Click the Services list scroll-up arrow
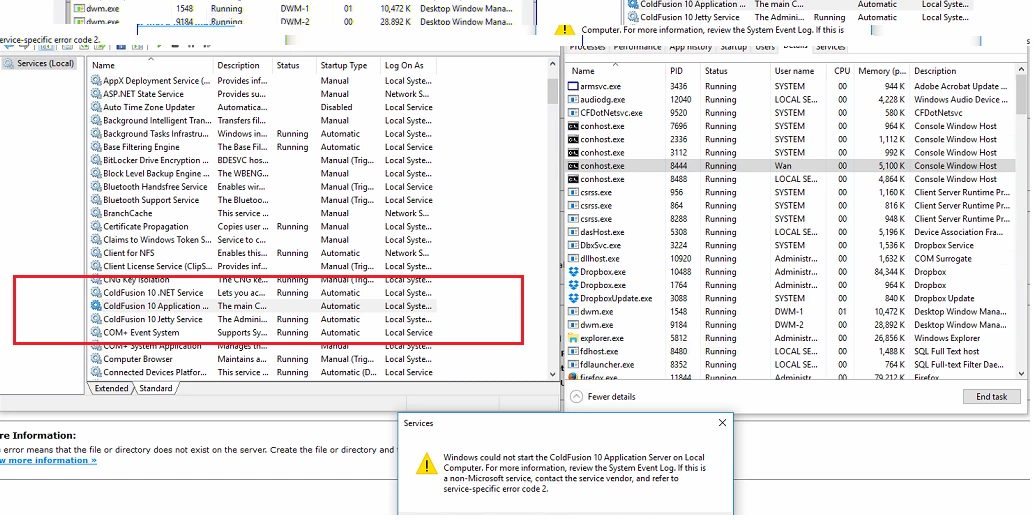1034x520 pixels. [553, 65]
